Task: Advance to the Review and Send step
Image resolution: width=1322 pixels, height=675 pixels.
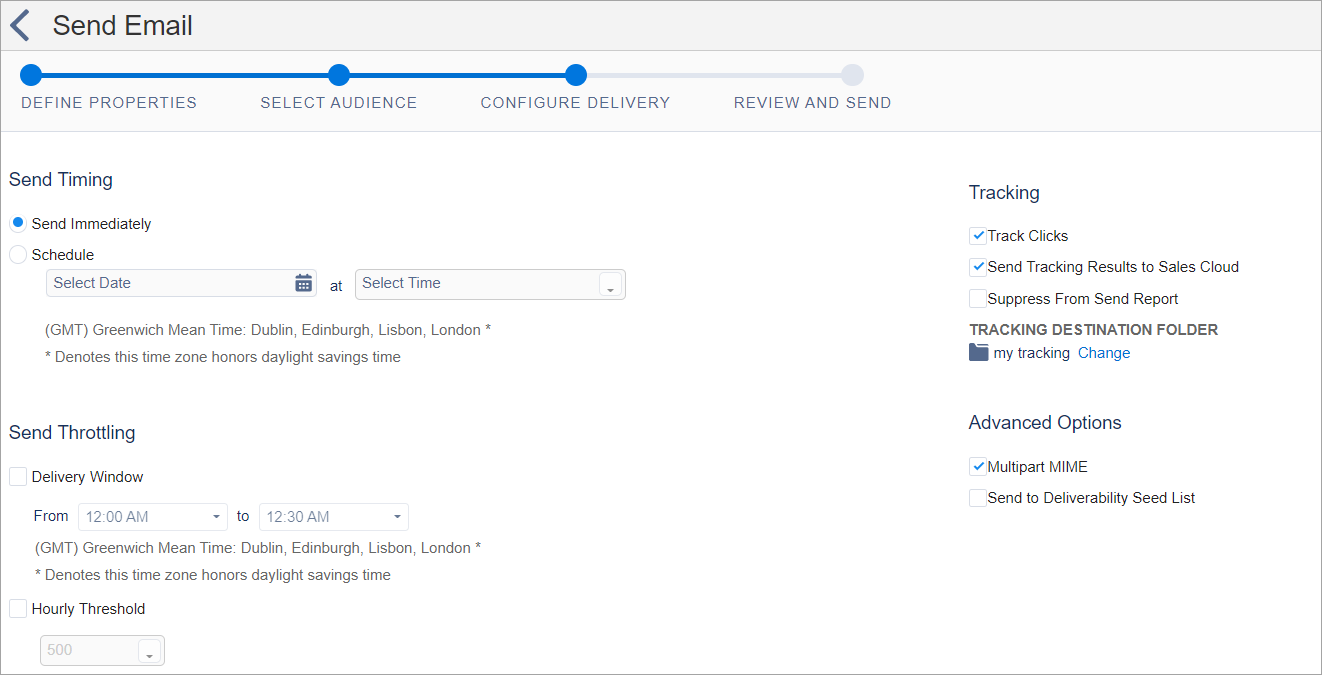Action: 812,102
